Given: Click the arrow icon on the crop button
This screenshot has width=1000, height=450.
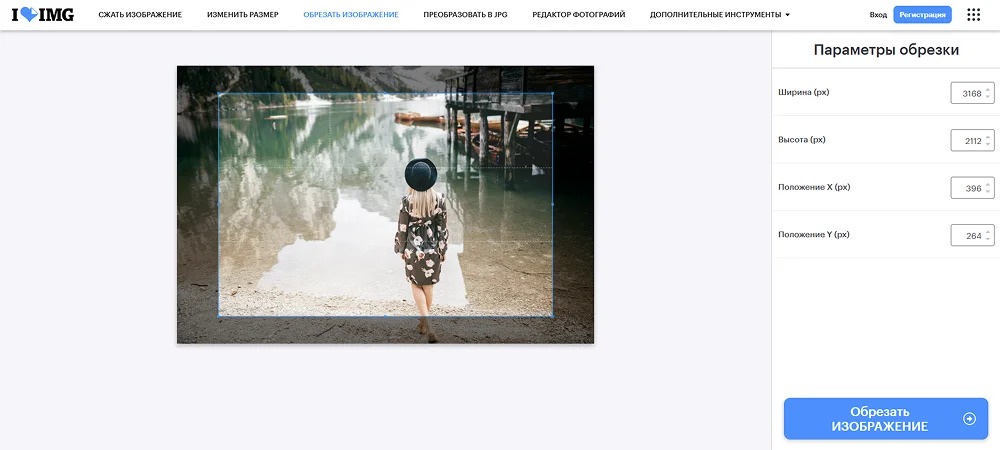Looking at the screenshot, I should pos(969,419).
